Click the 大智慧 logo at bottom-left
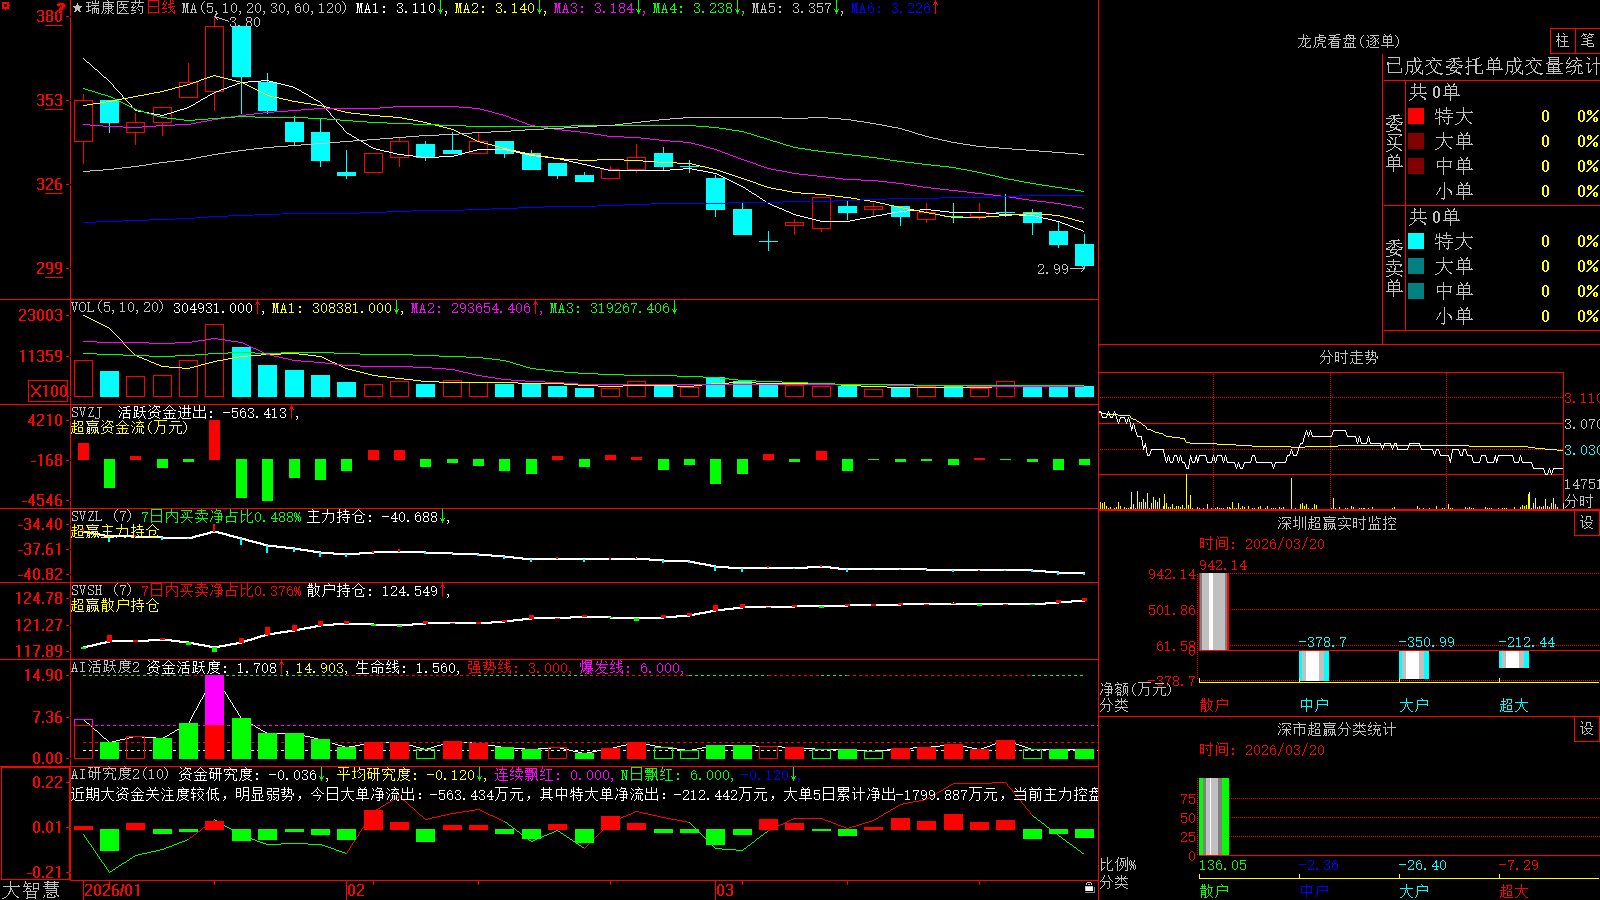1600x900 pixels. tap(31, 889)
